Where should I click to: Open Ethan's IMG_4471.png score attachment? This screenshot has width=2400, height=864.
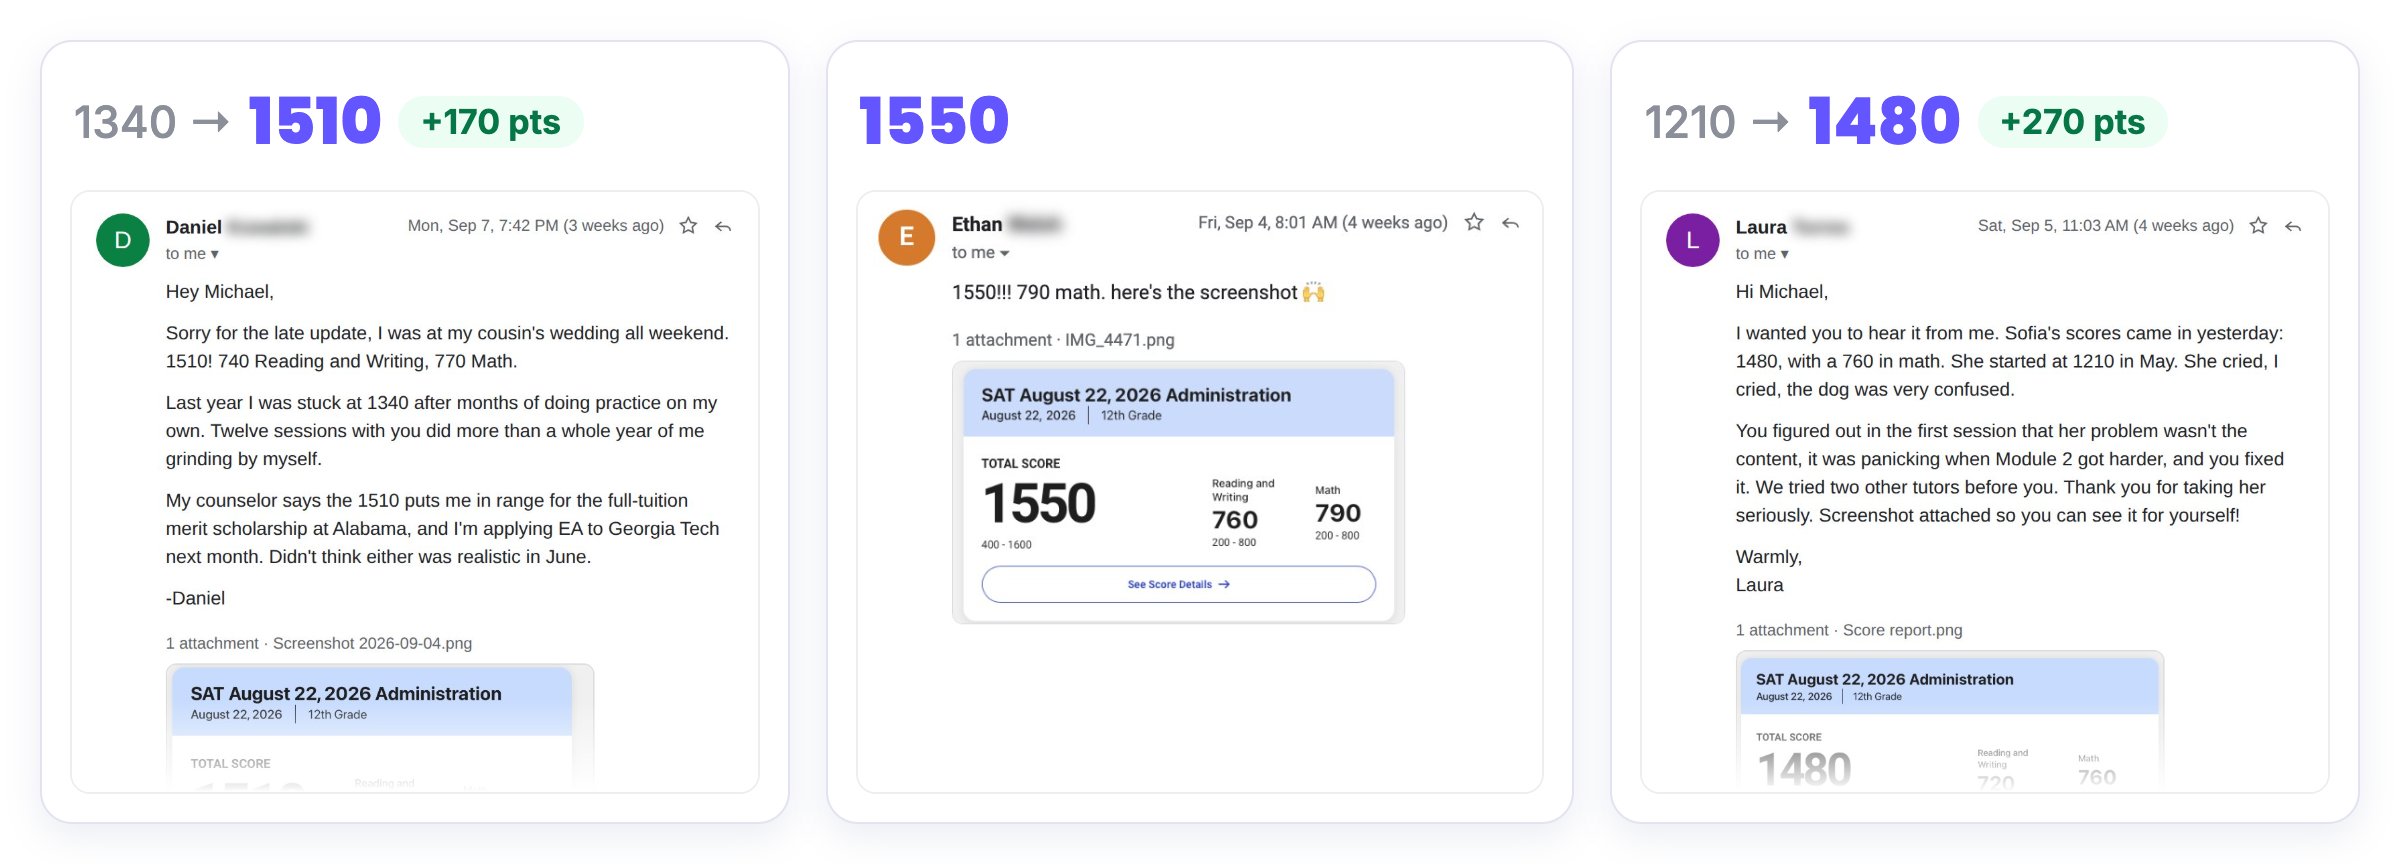[1178, 493]
